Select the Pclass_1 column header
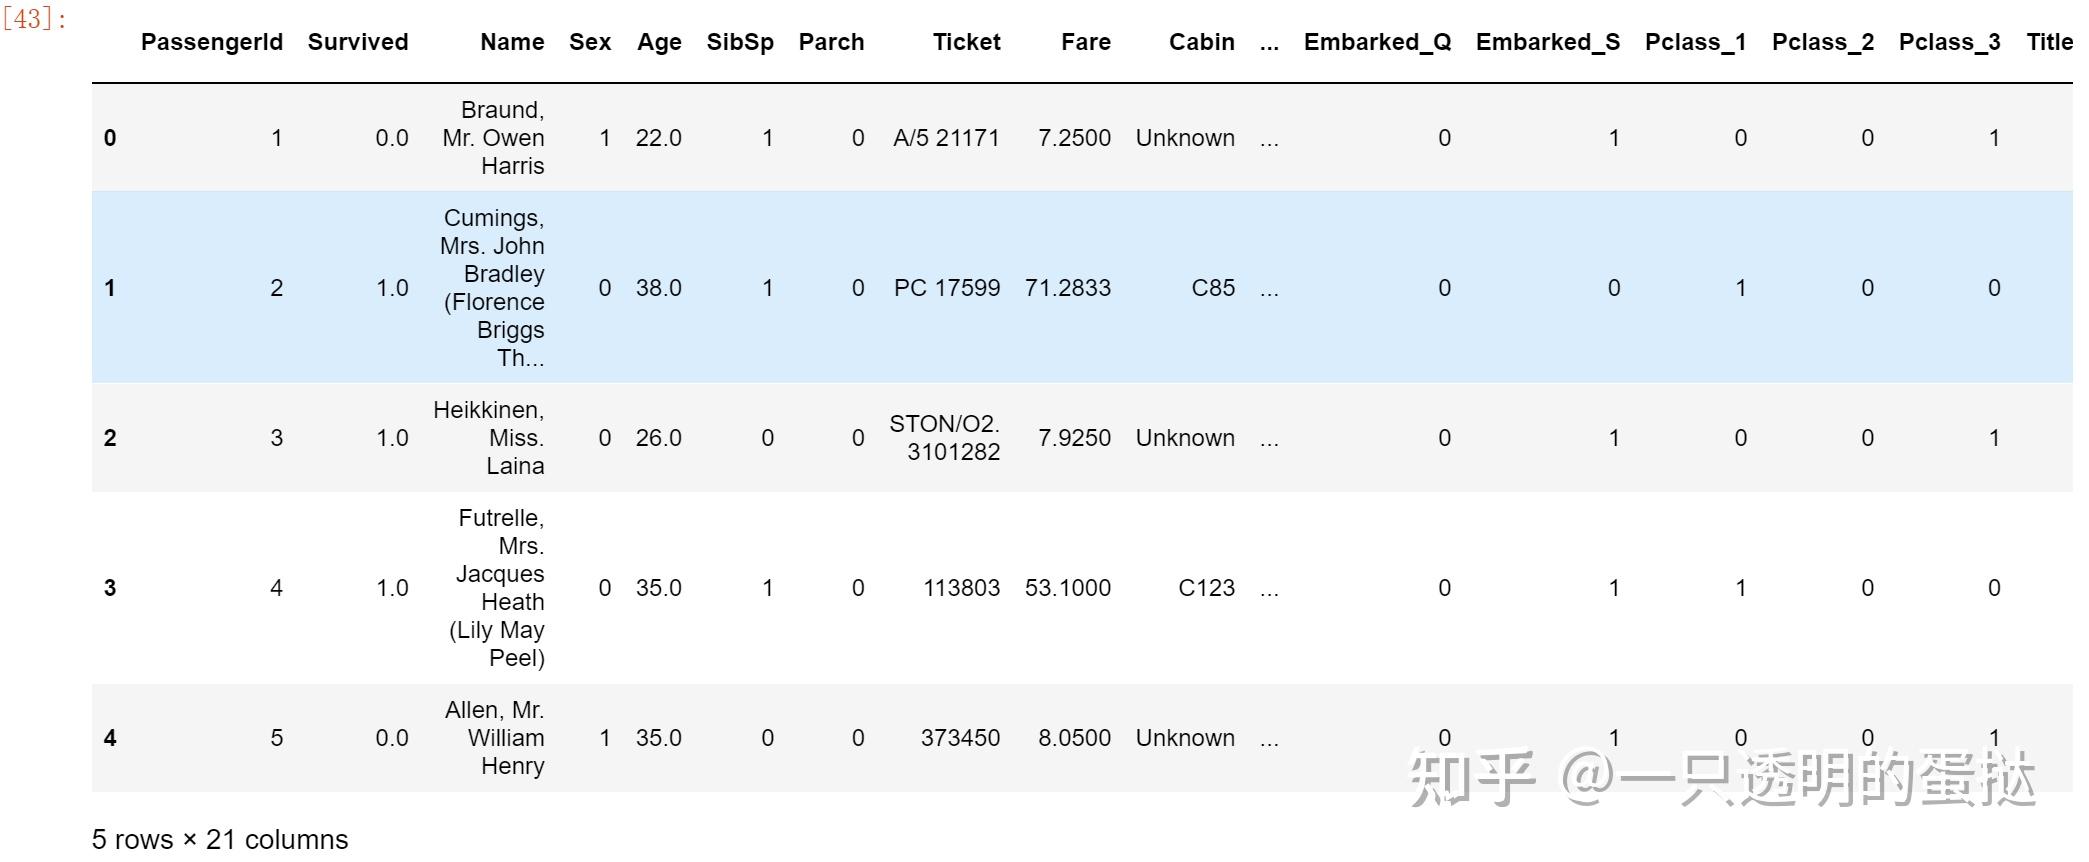 point(1696,42)
